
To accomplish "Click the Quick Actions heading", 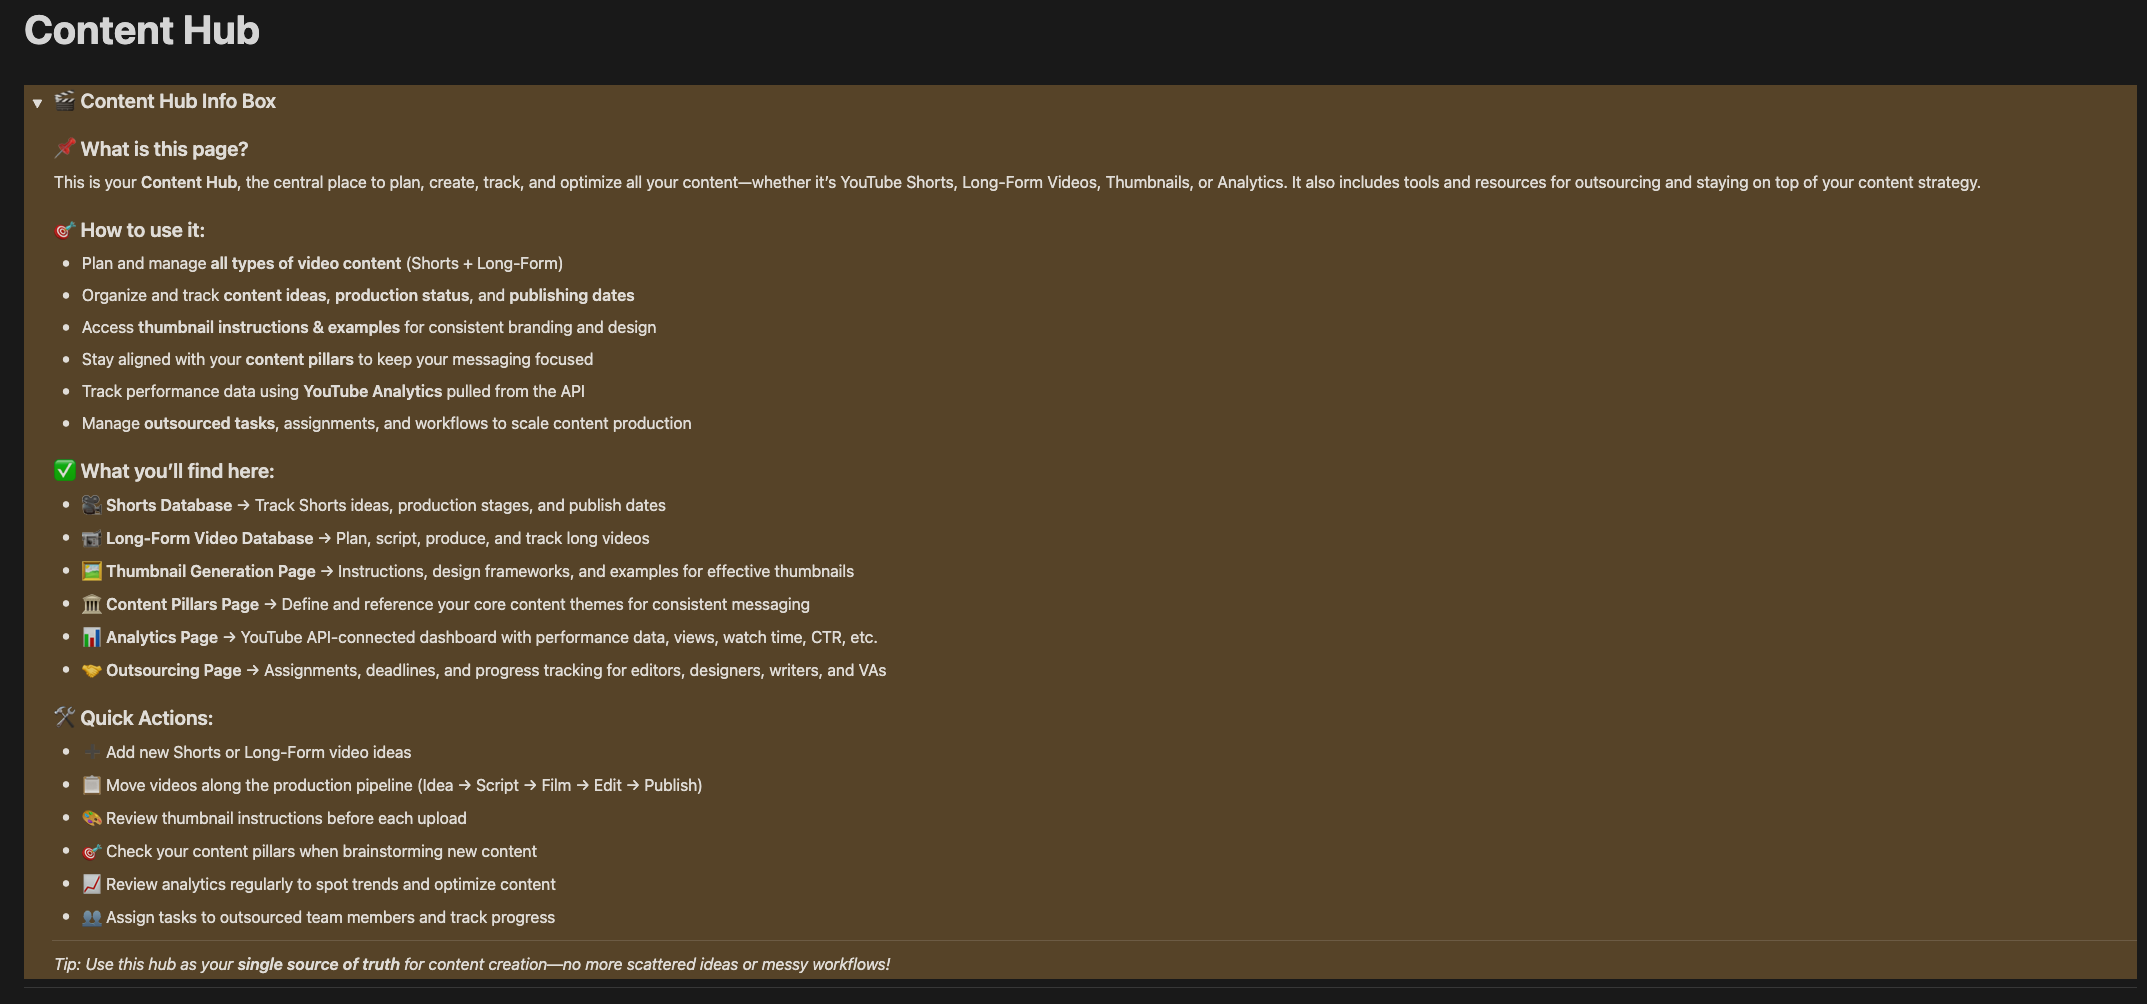I will pyautogui.click(x=146, y=718).
